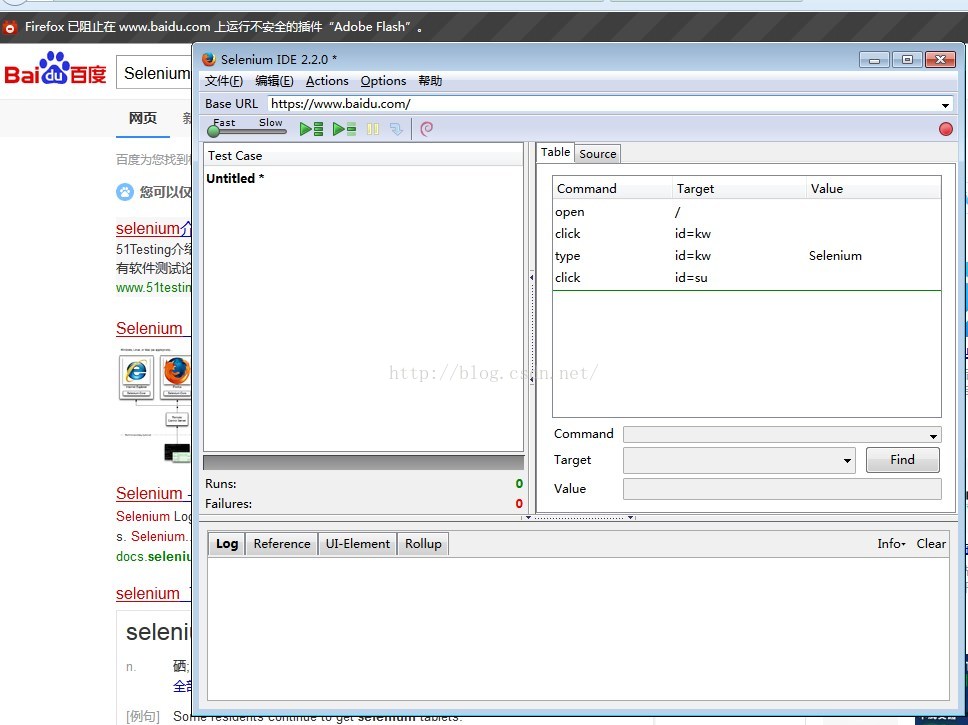Select the 'type' command row
This screenshot has height=725, width=968.
746,256
